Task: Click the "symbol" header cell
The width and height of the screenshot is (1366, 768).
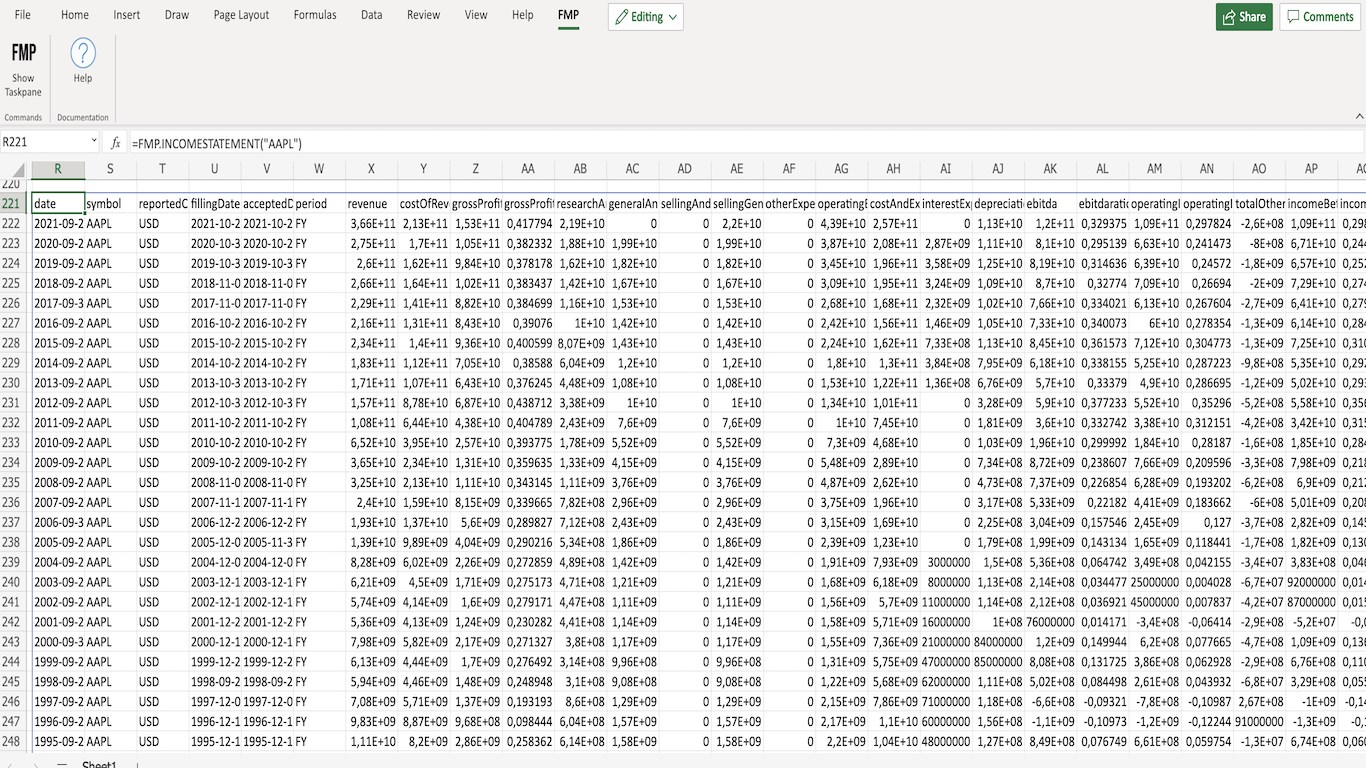Action: pyautogui.click(x=110, y=204)
